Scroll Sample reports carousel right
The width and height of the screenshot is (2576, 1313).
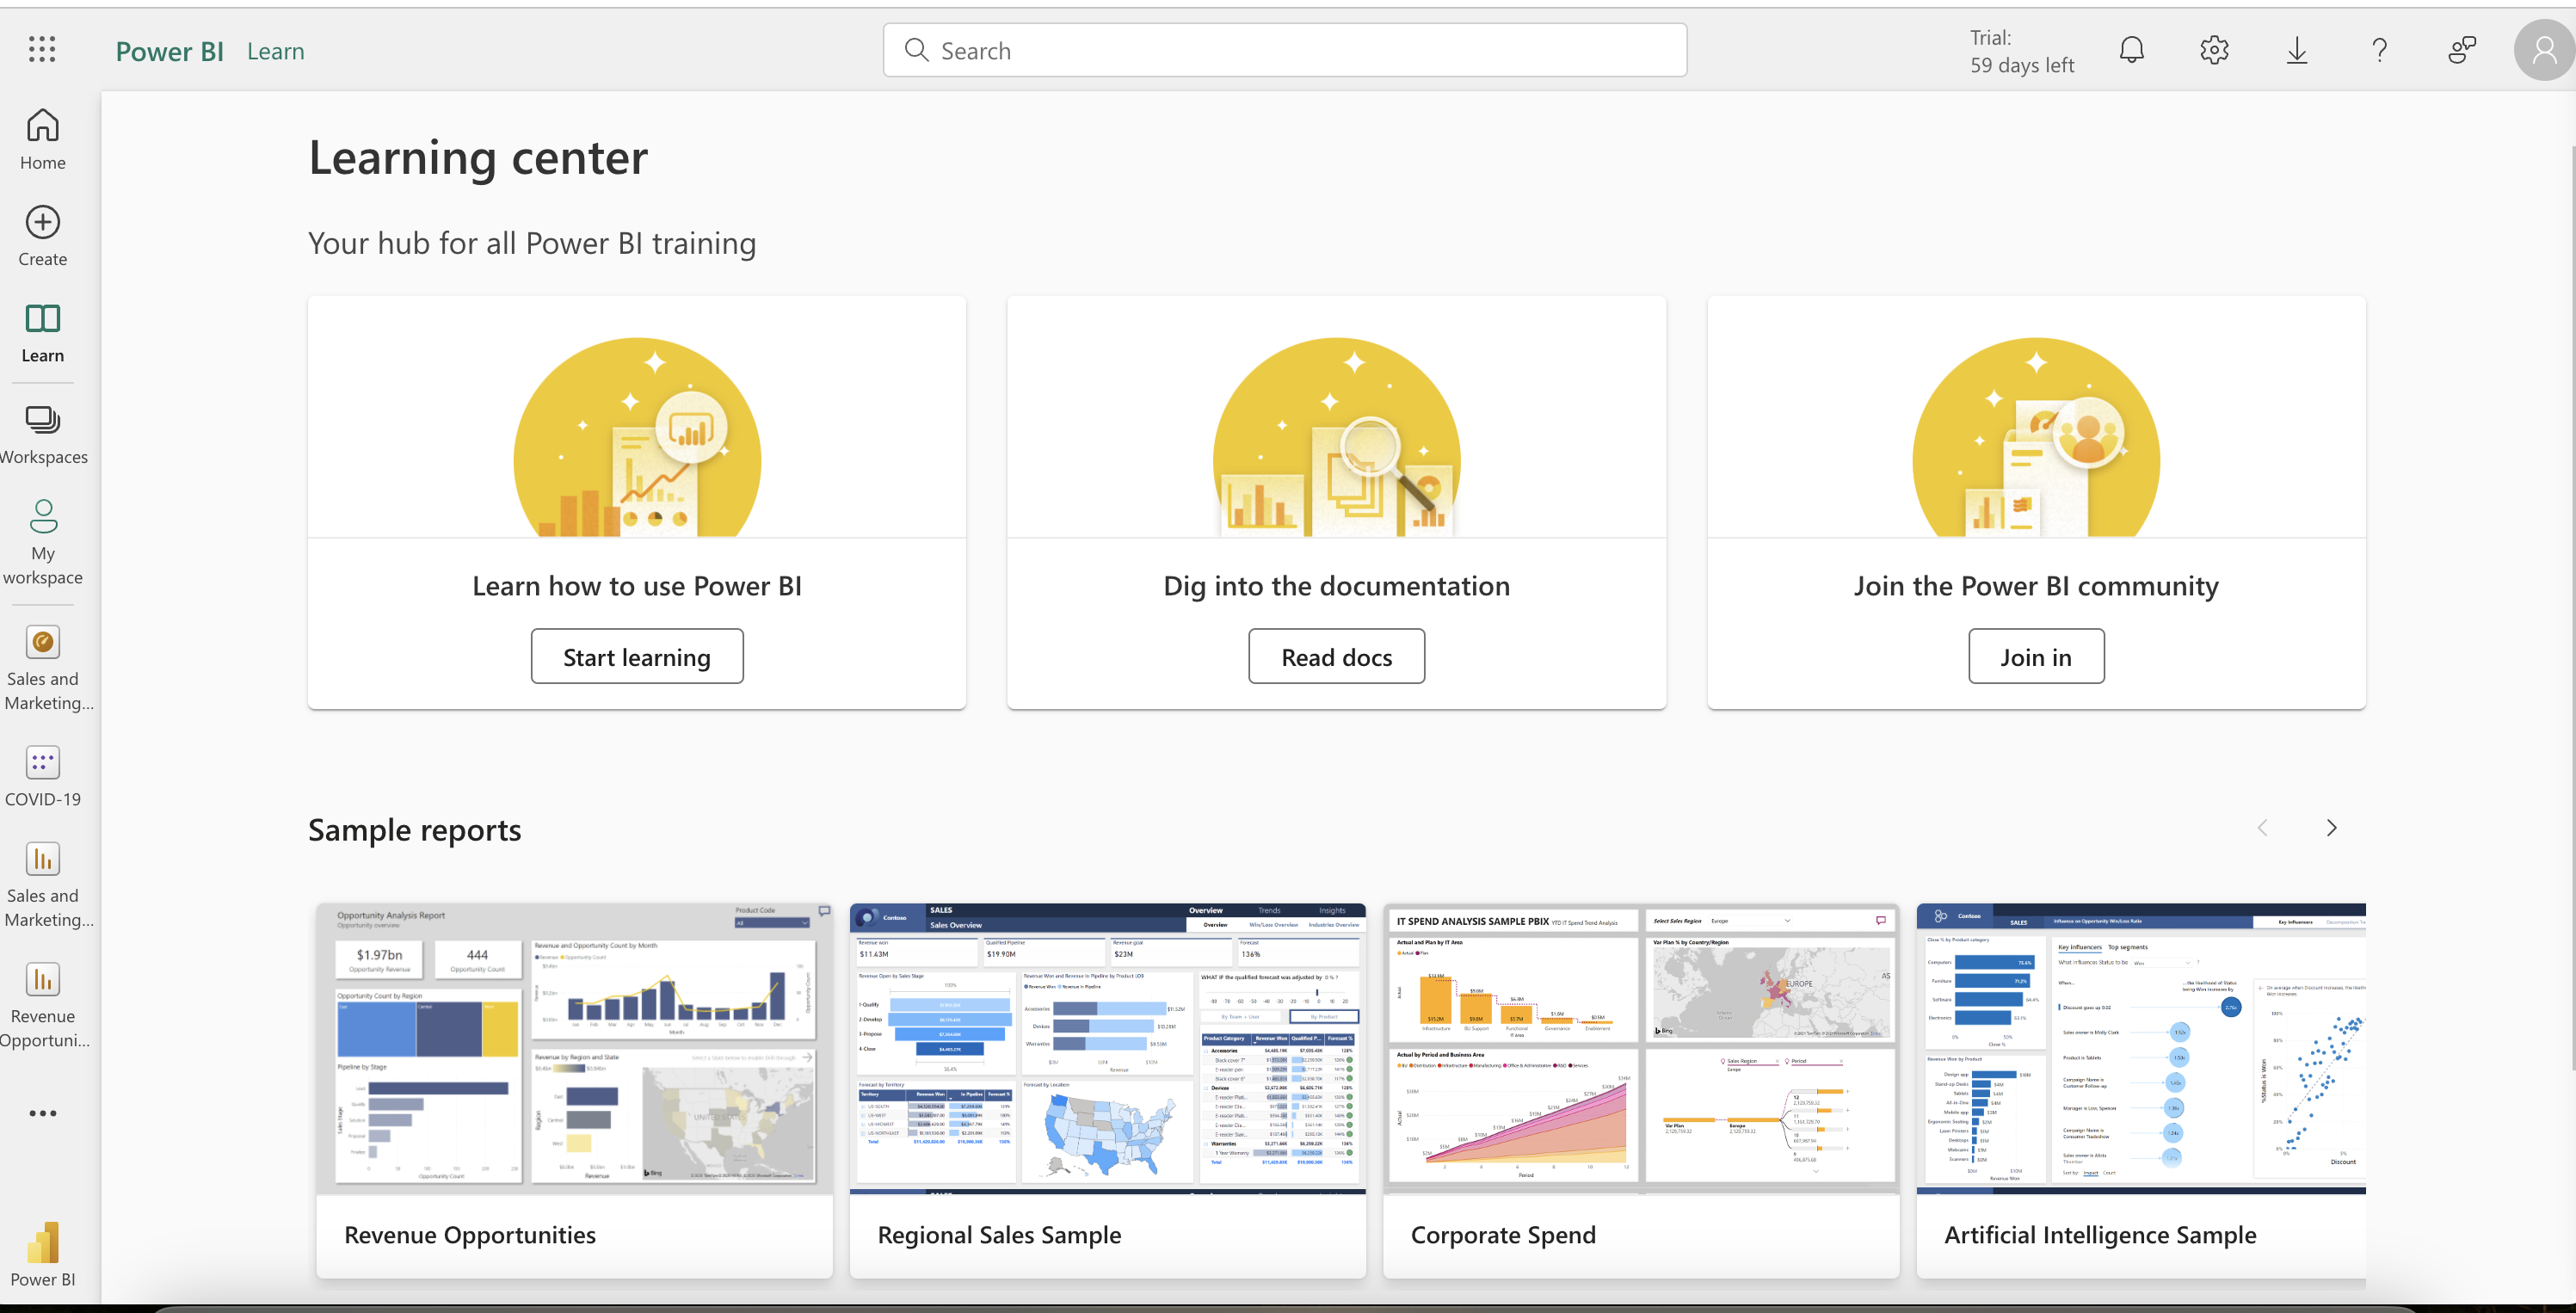tap(2332, 828)
